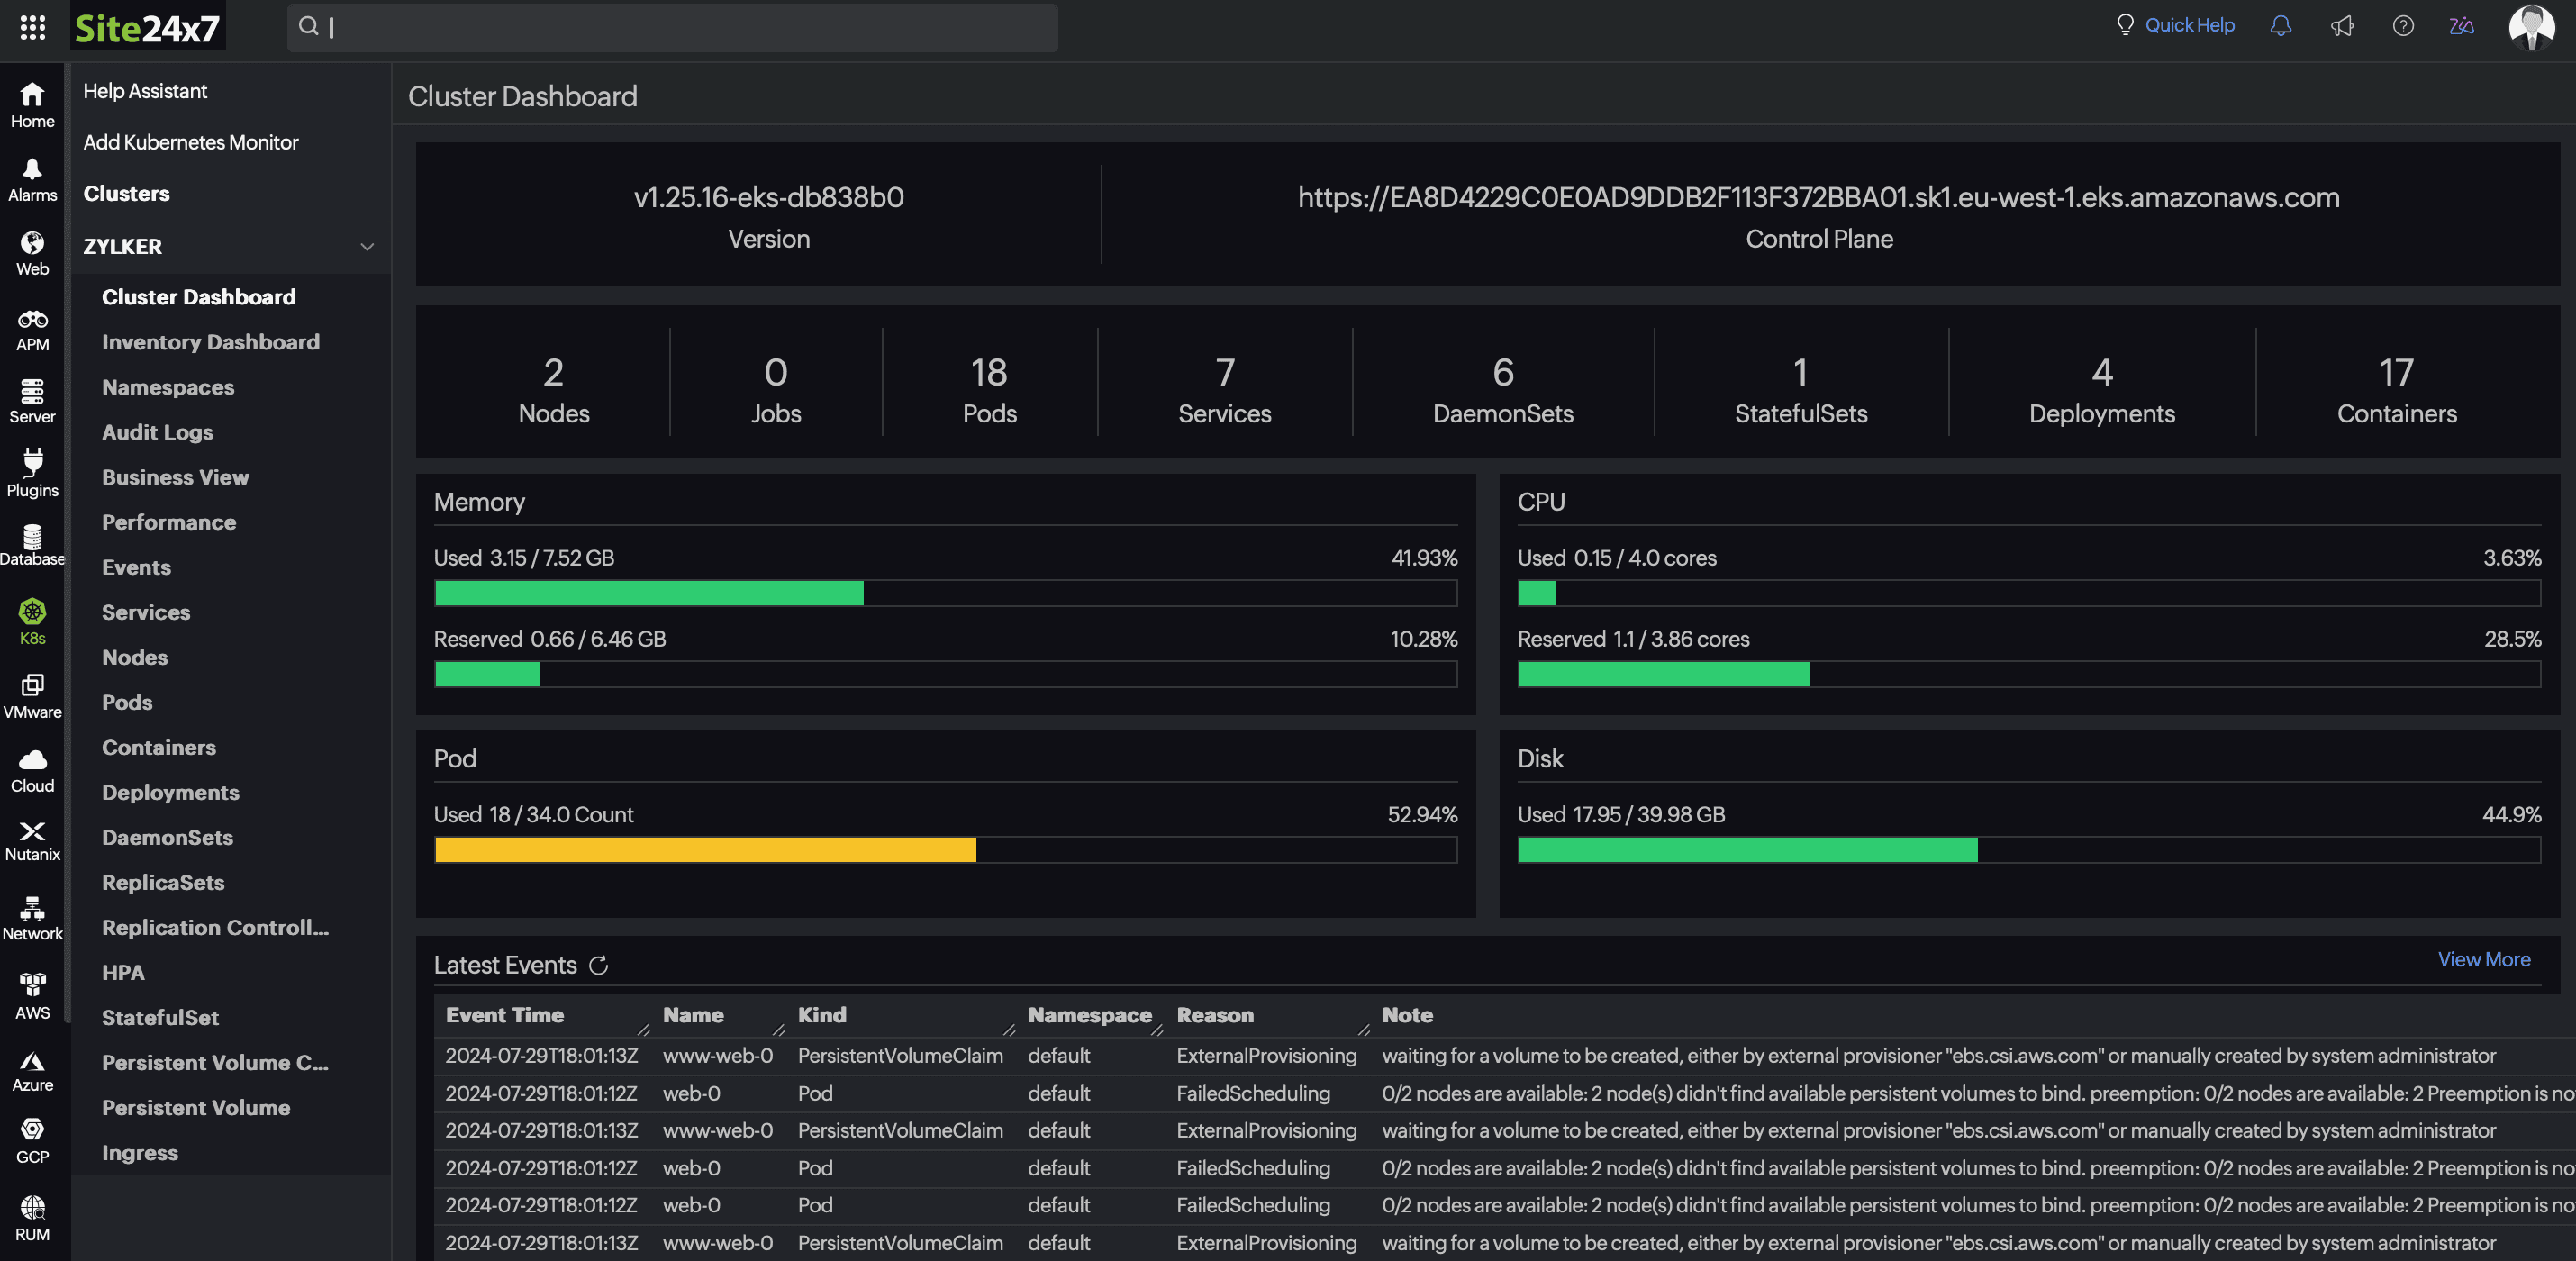This screenshot has width=2576, height=1261.
Task: Click the user profile avatar
Action: pyautogui.click(x=2531, y=26)
